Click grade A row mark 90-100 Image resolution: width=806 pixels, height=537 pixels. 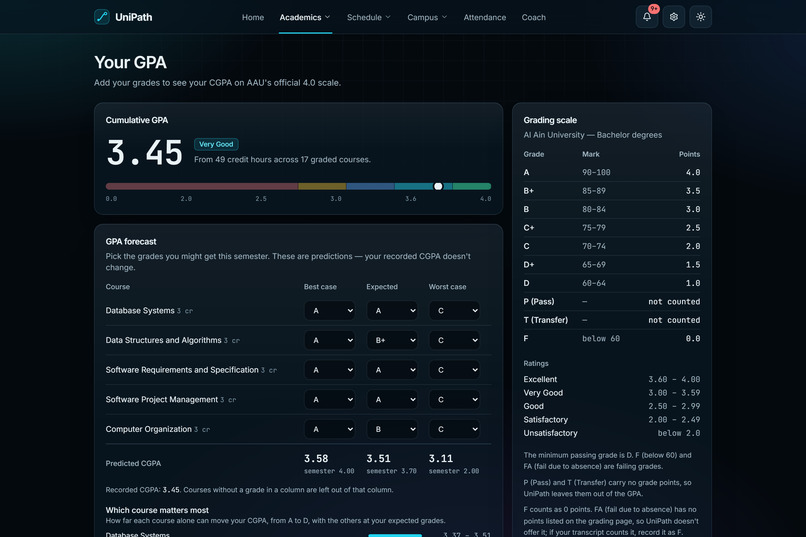coord(596,173)
